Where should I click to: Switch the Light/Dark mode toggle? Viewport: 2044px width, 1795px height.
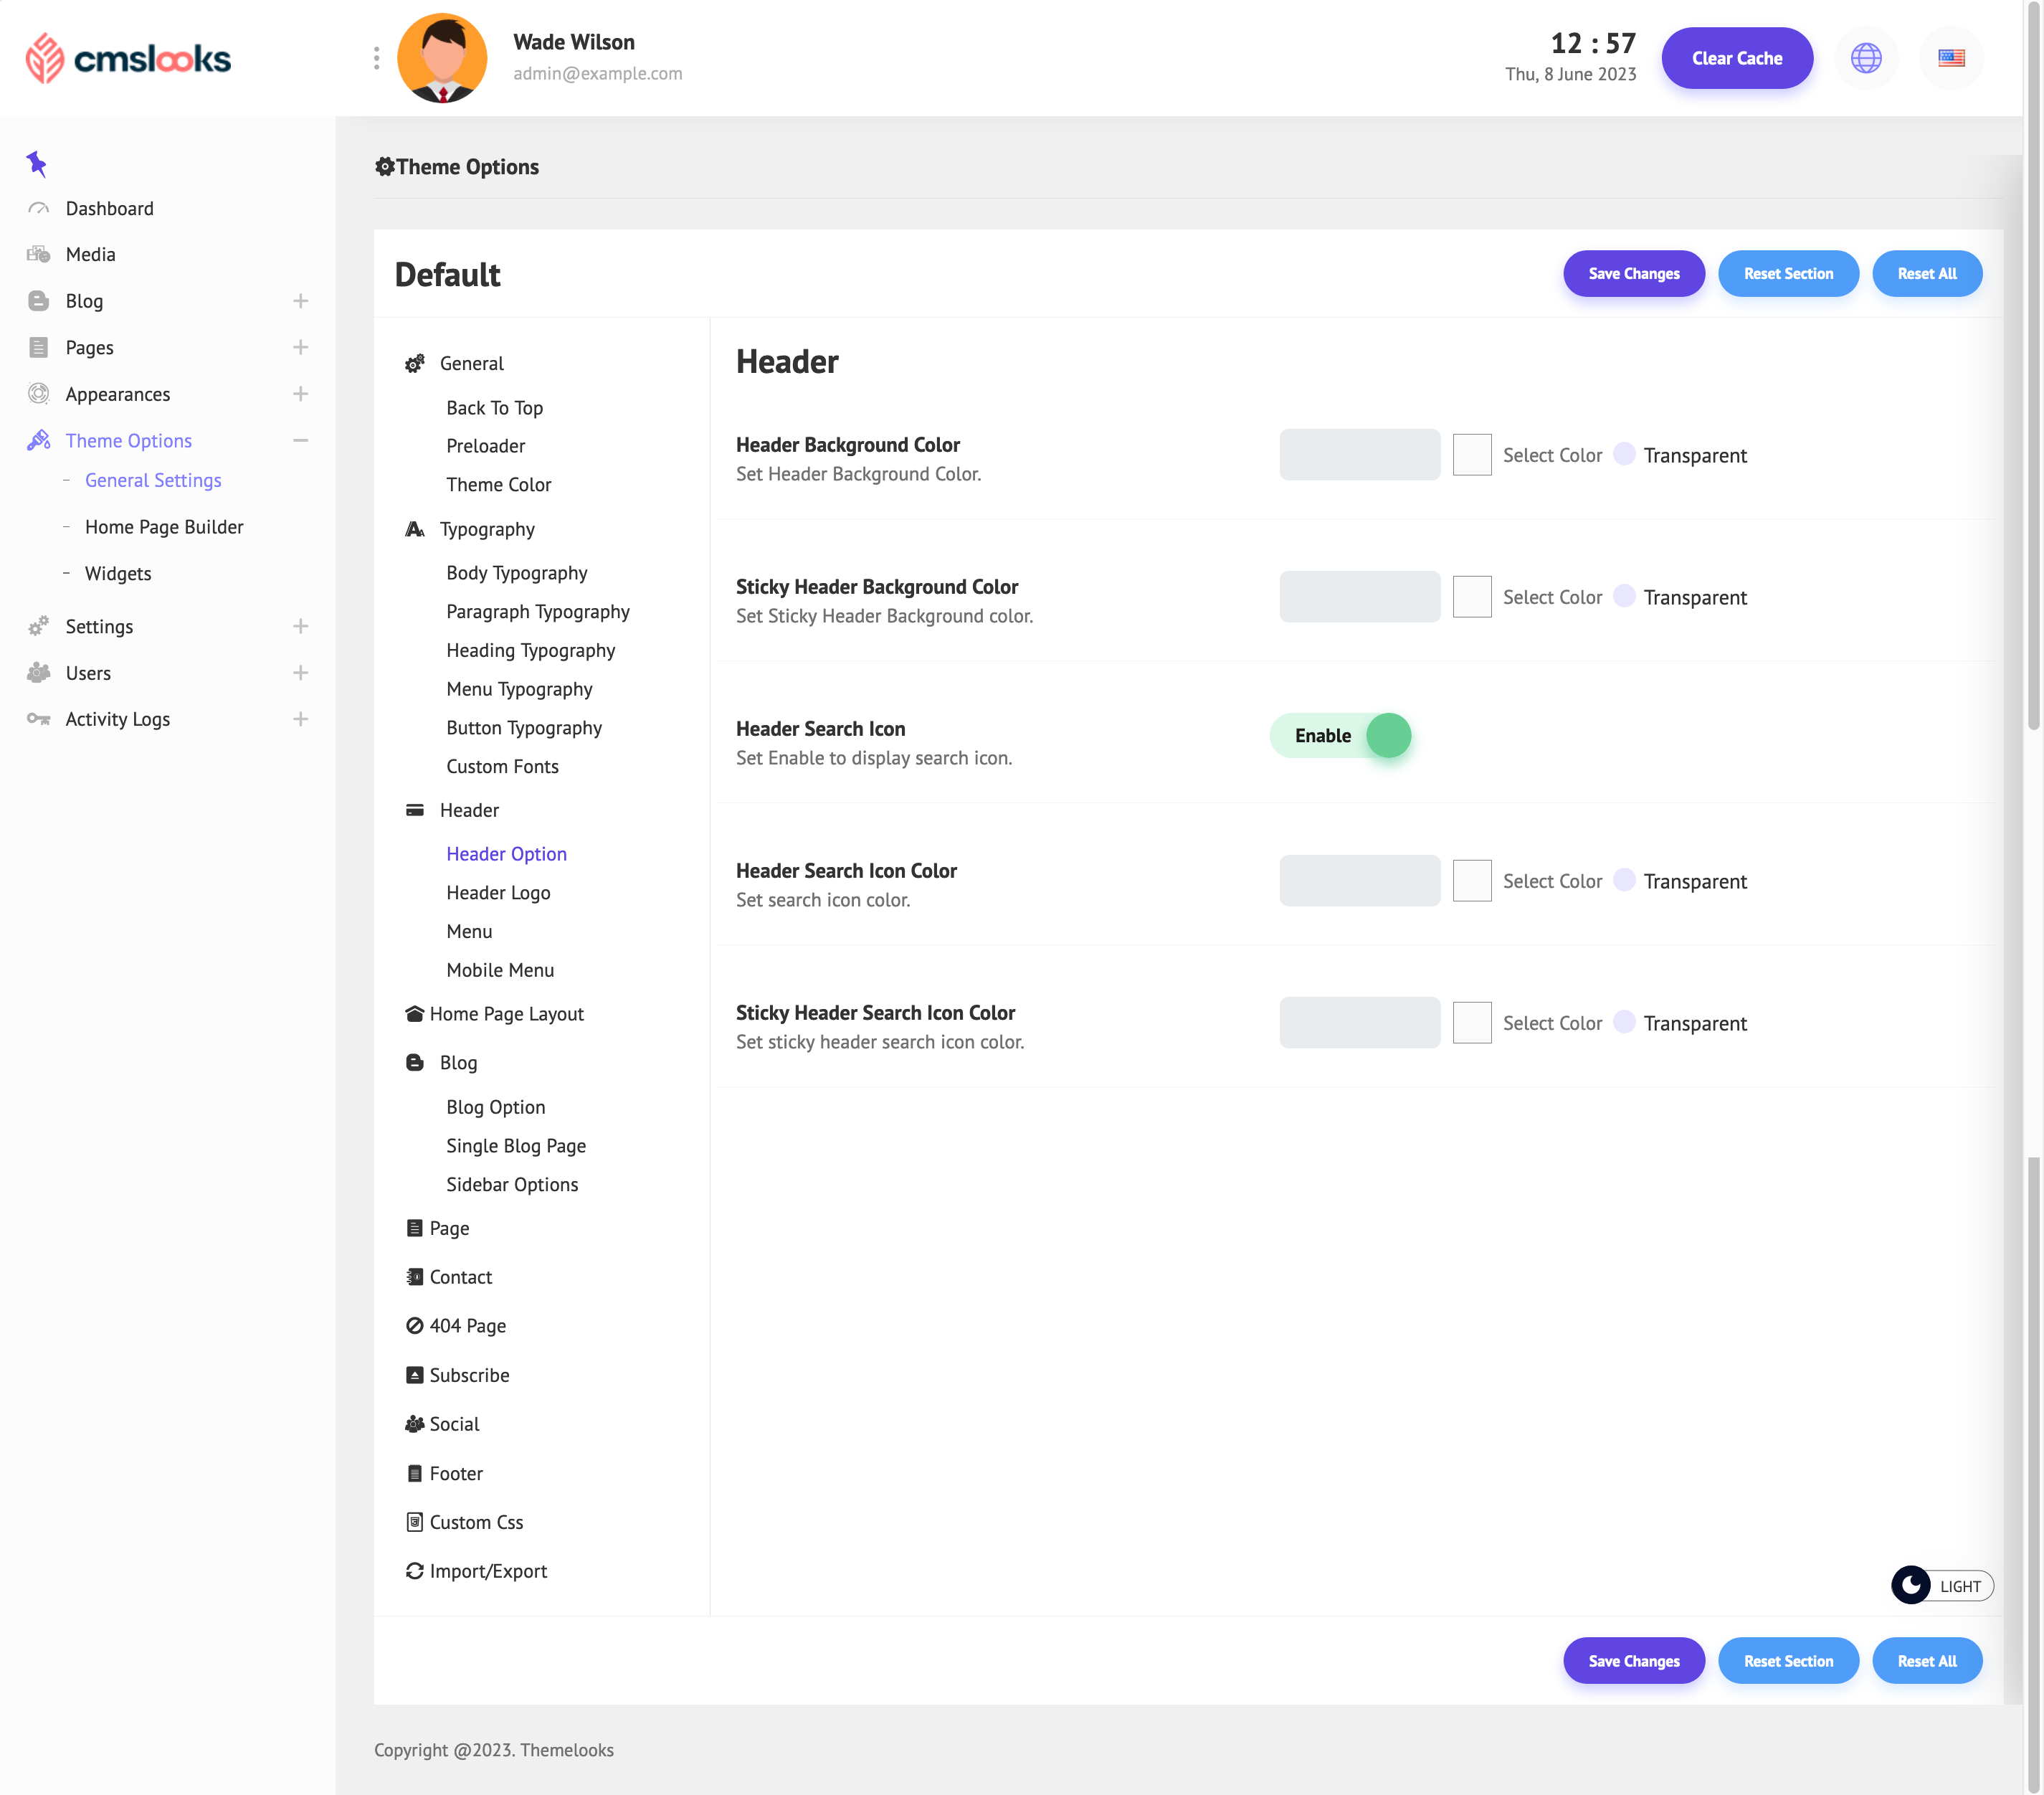tap(1940, 1585)
